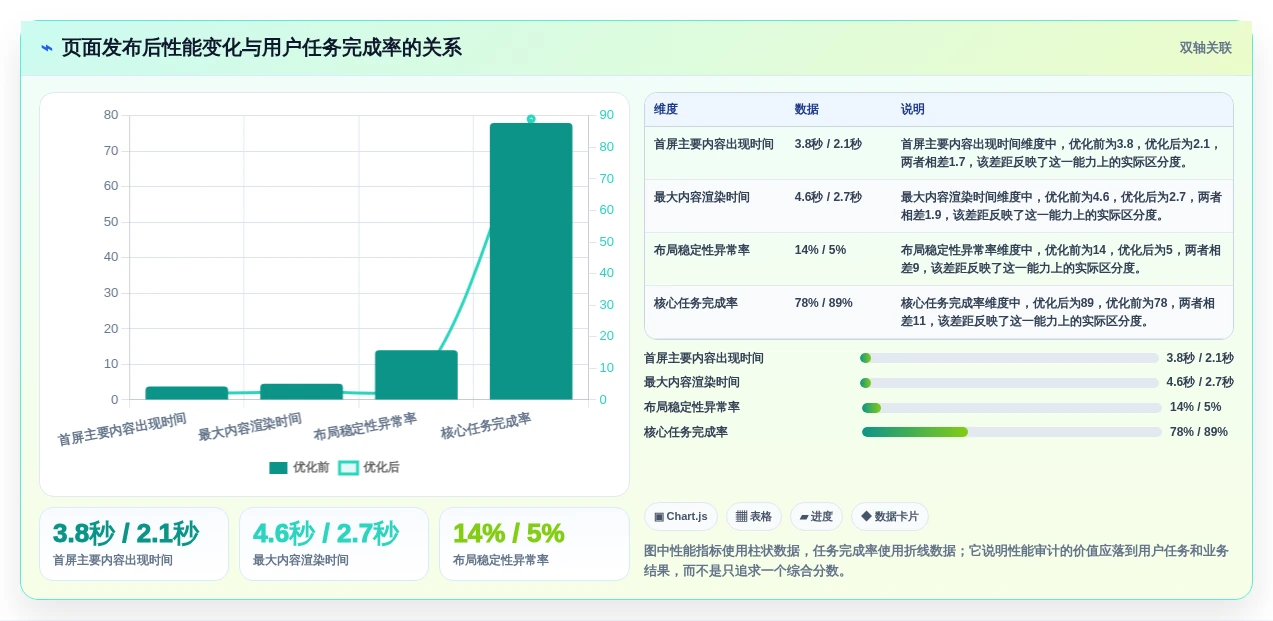
Task: Click the description of 布局稳定性异常率 row
Action: (x=1061, y=259)
